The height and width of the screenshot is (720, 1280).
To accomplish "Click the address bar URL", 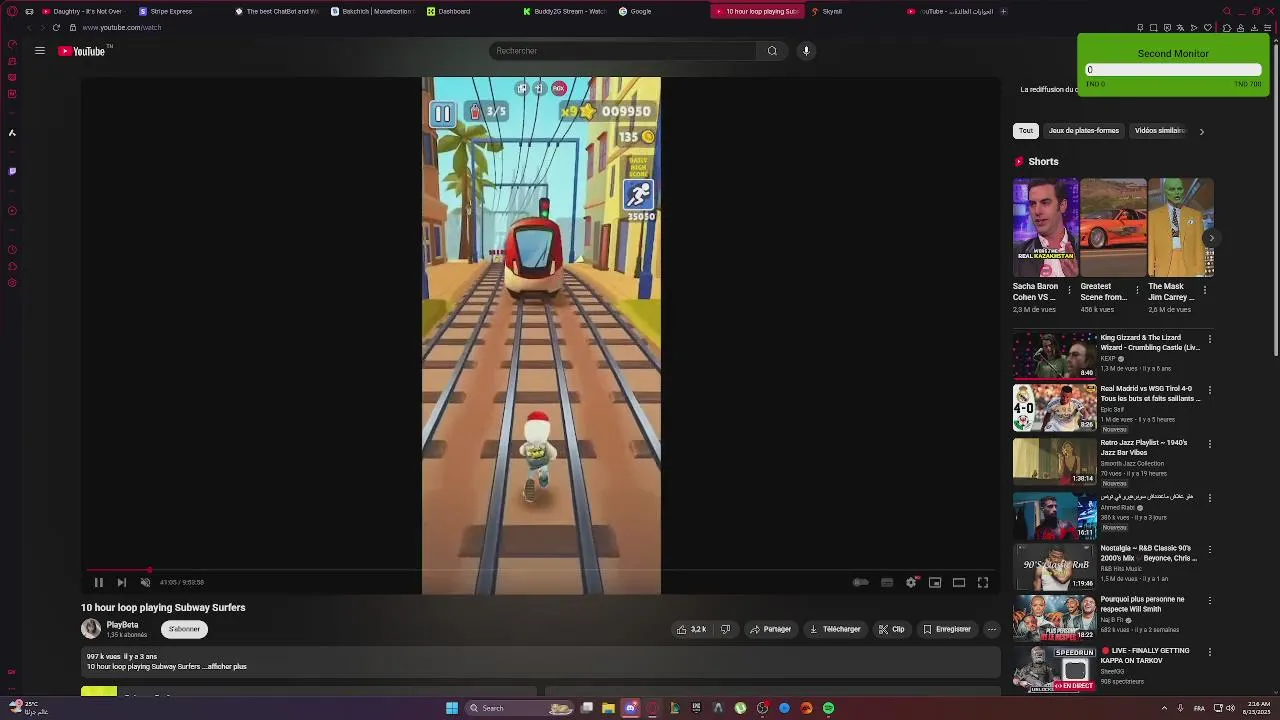I will (122, 28).
